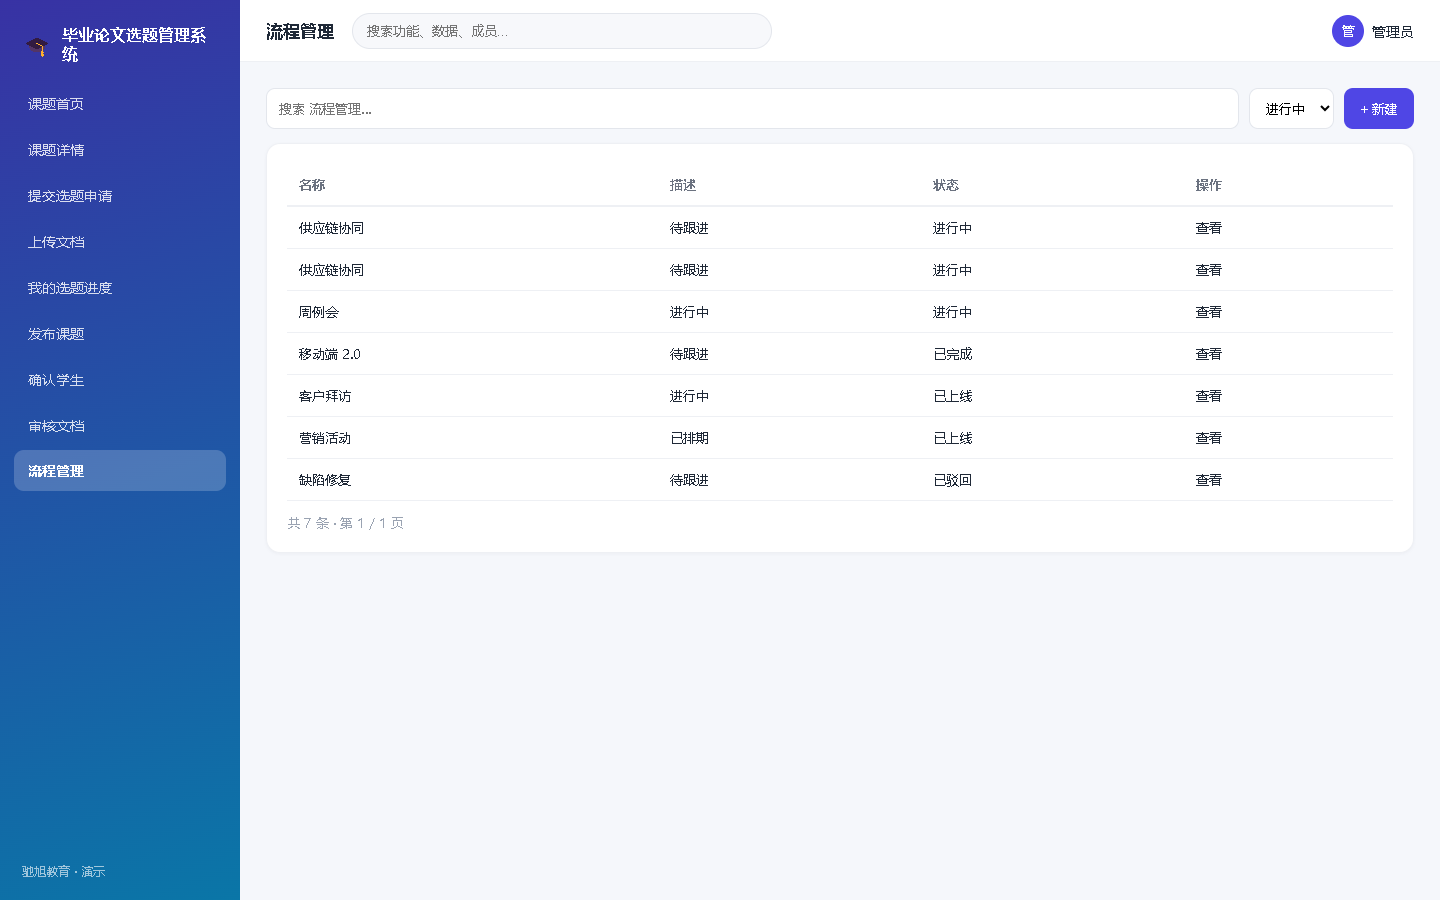The image size is (1440, 900).
Task: Click 查看 link for 缺陷修复
Action: [x=1208, y=480]
